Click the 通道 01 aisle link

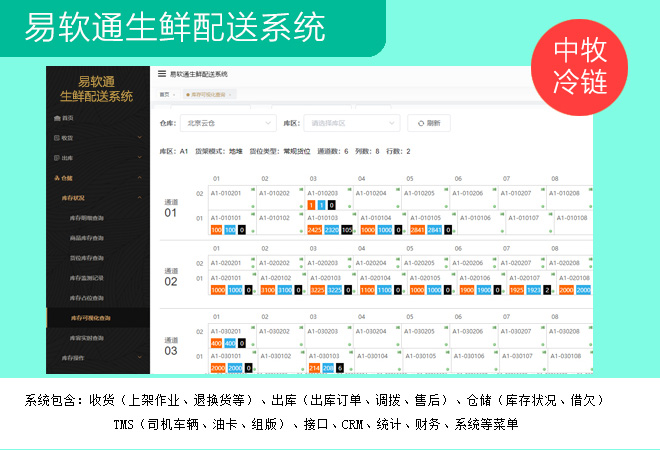171,209
